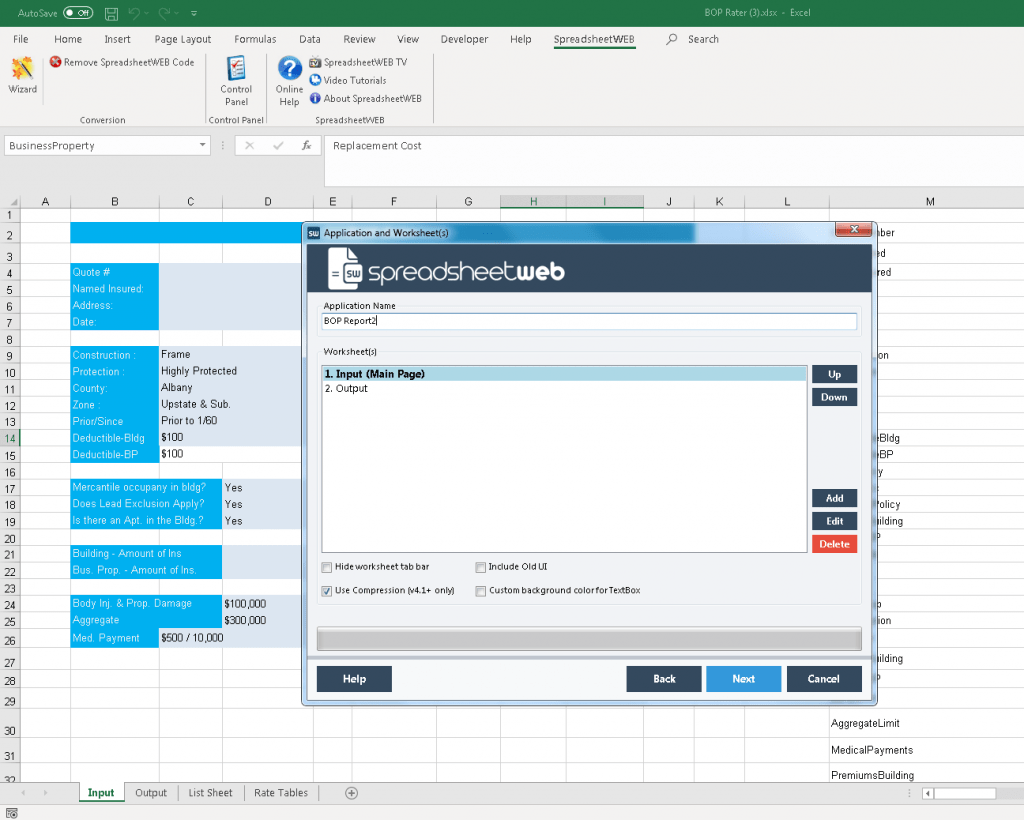The image size is (1024, 820).
Task: Click Back in the dialog
Action: (664, 679)
